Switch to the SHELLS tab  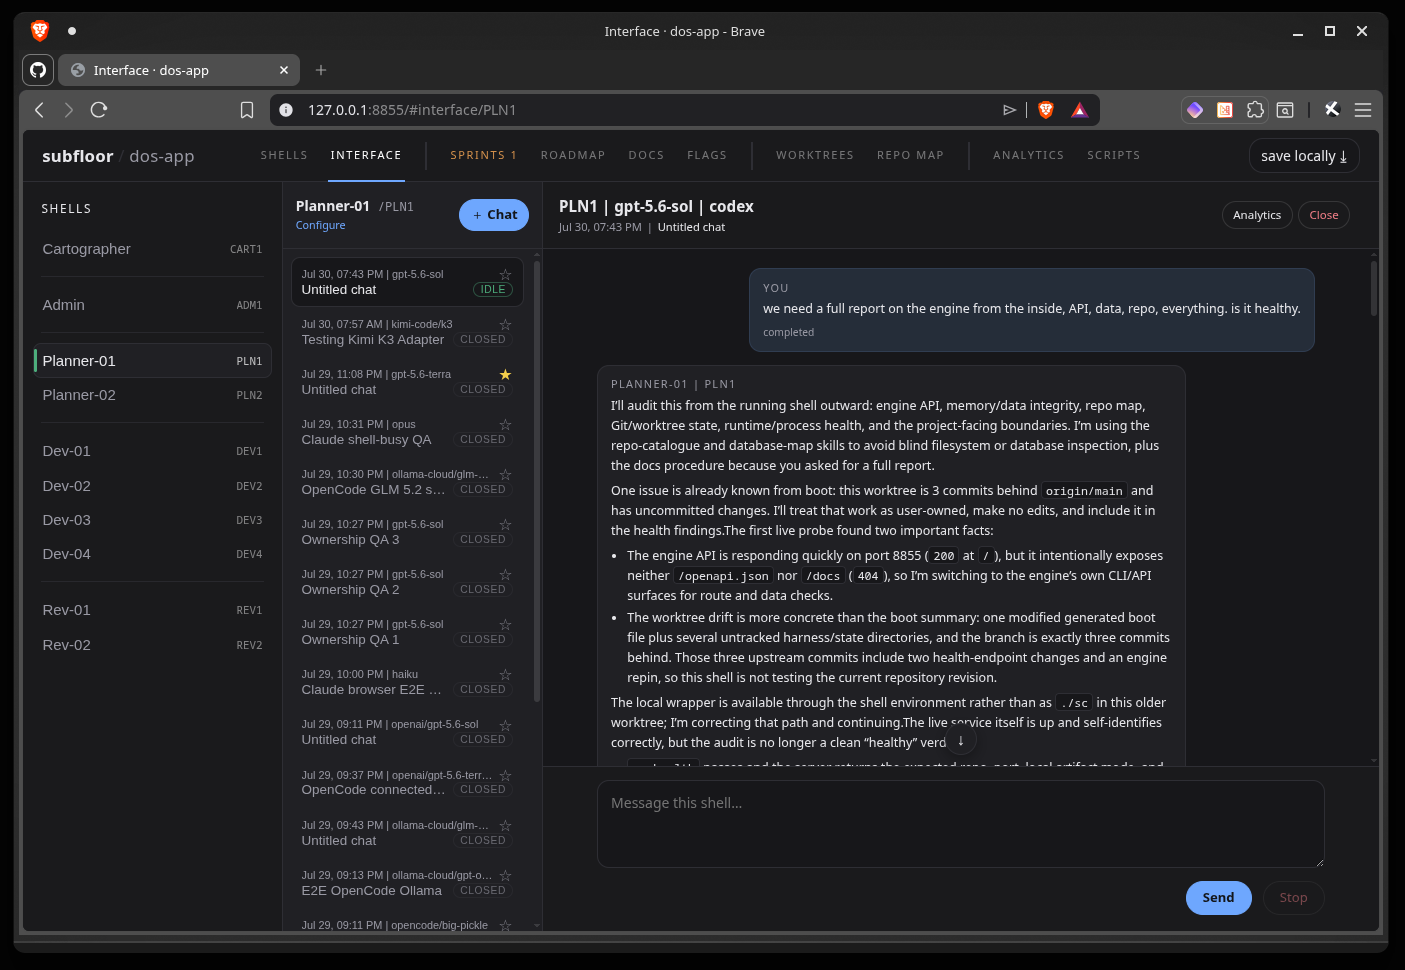tap(284, 155)
